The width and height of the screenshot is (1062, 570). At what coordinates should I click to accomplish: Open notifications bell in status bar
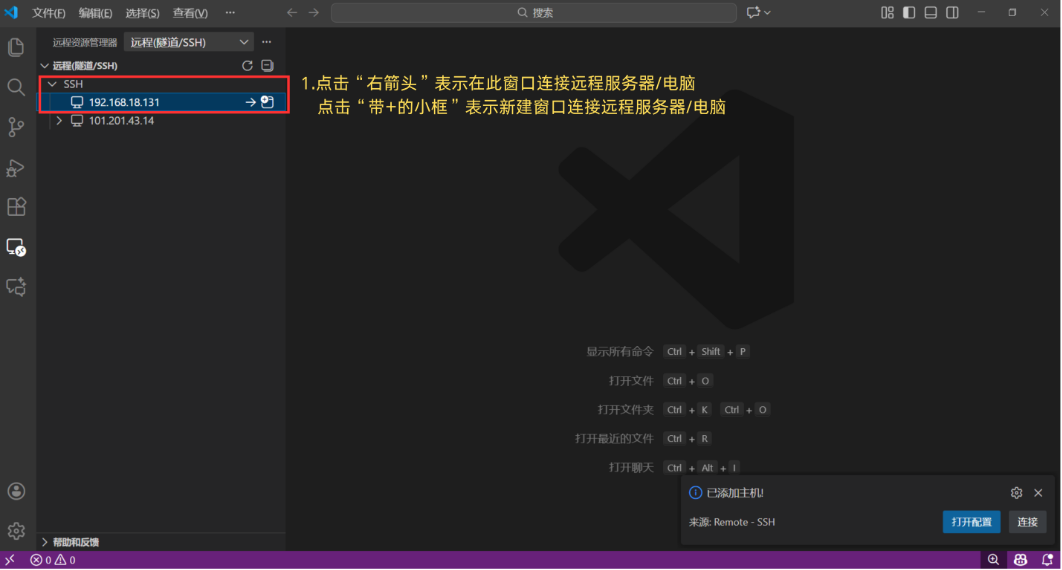click(1047, 560)
